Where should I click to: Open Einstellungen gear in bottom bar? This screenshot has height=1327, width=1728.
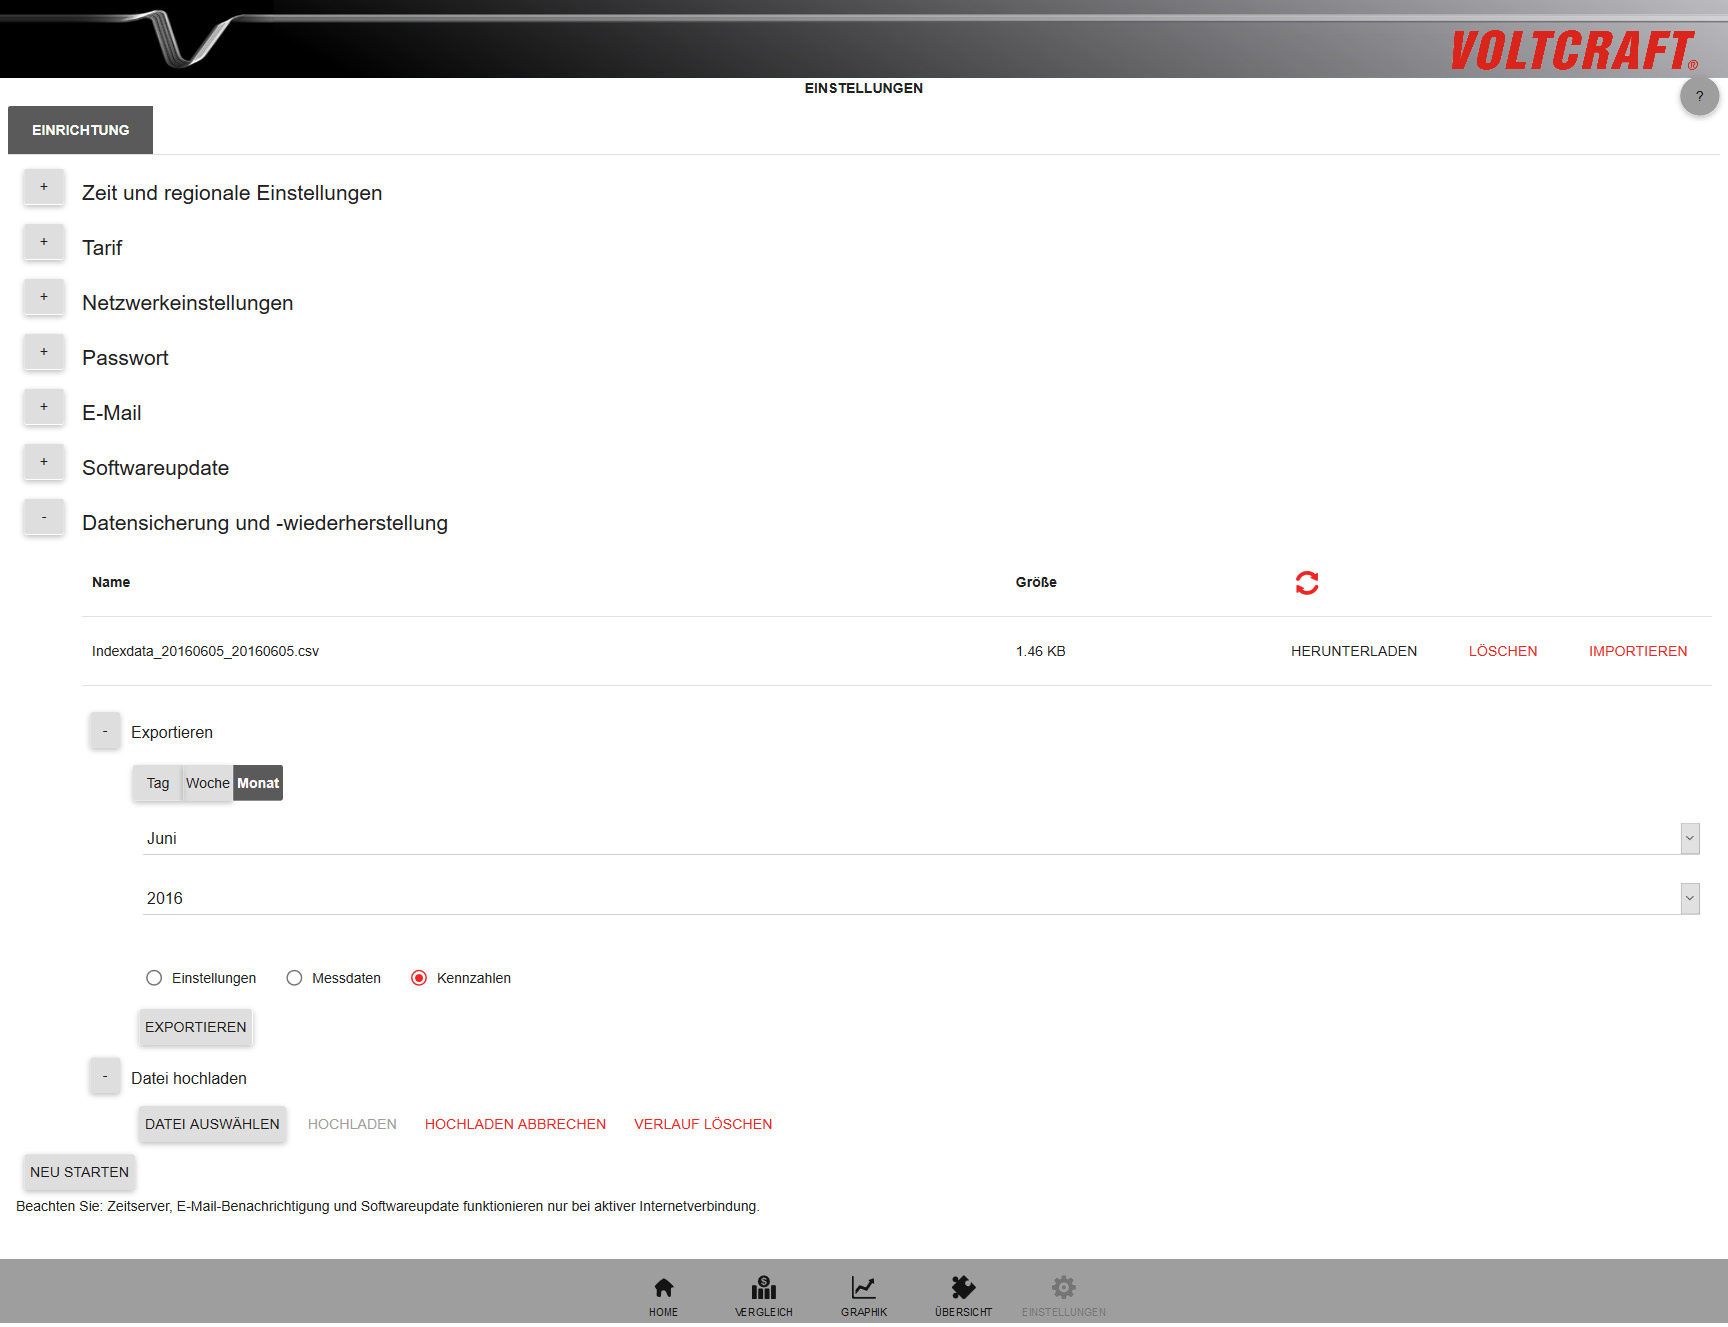click(x=1064, y=1297)
